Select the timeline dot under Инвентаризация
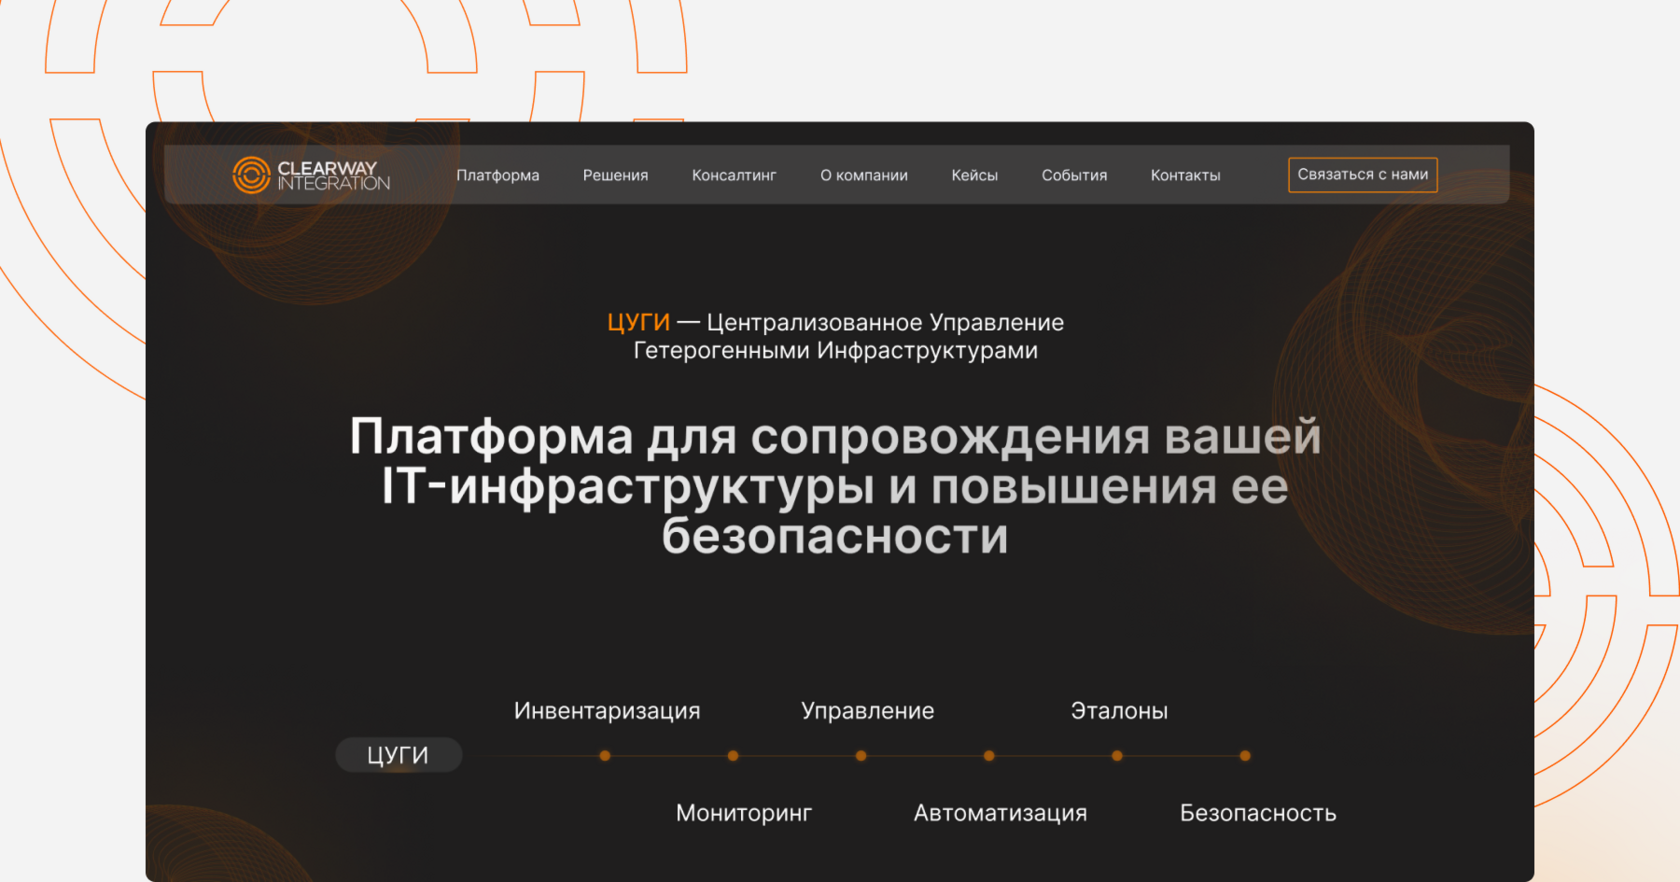This screenshot has width=1680, height=882. (x=605, y=756)
